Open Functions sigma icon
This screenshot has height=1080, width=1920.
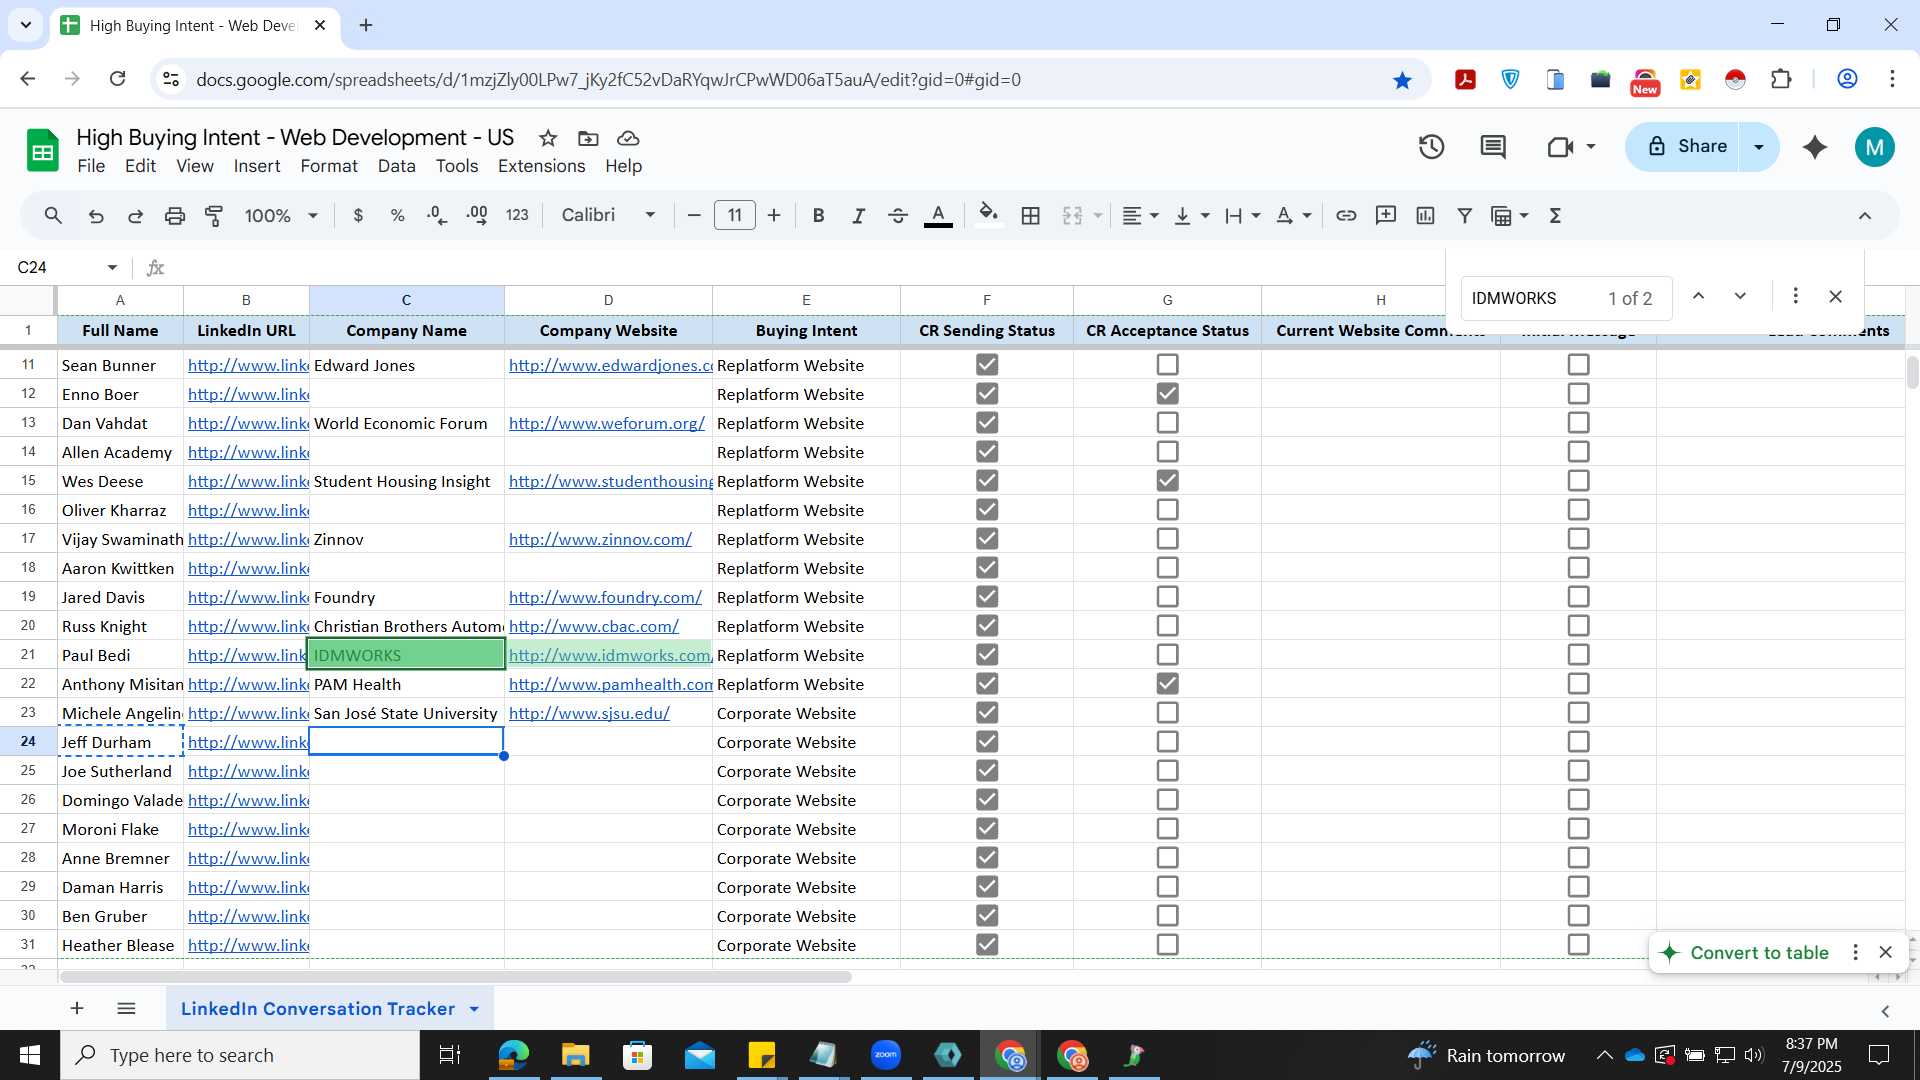1555,216
